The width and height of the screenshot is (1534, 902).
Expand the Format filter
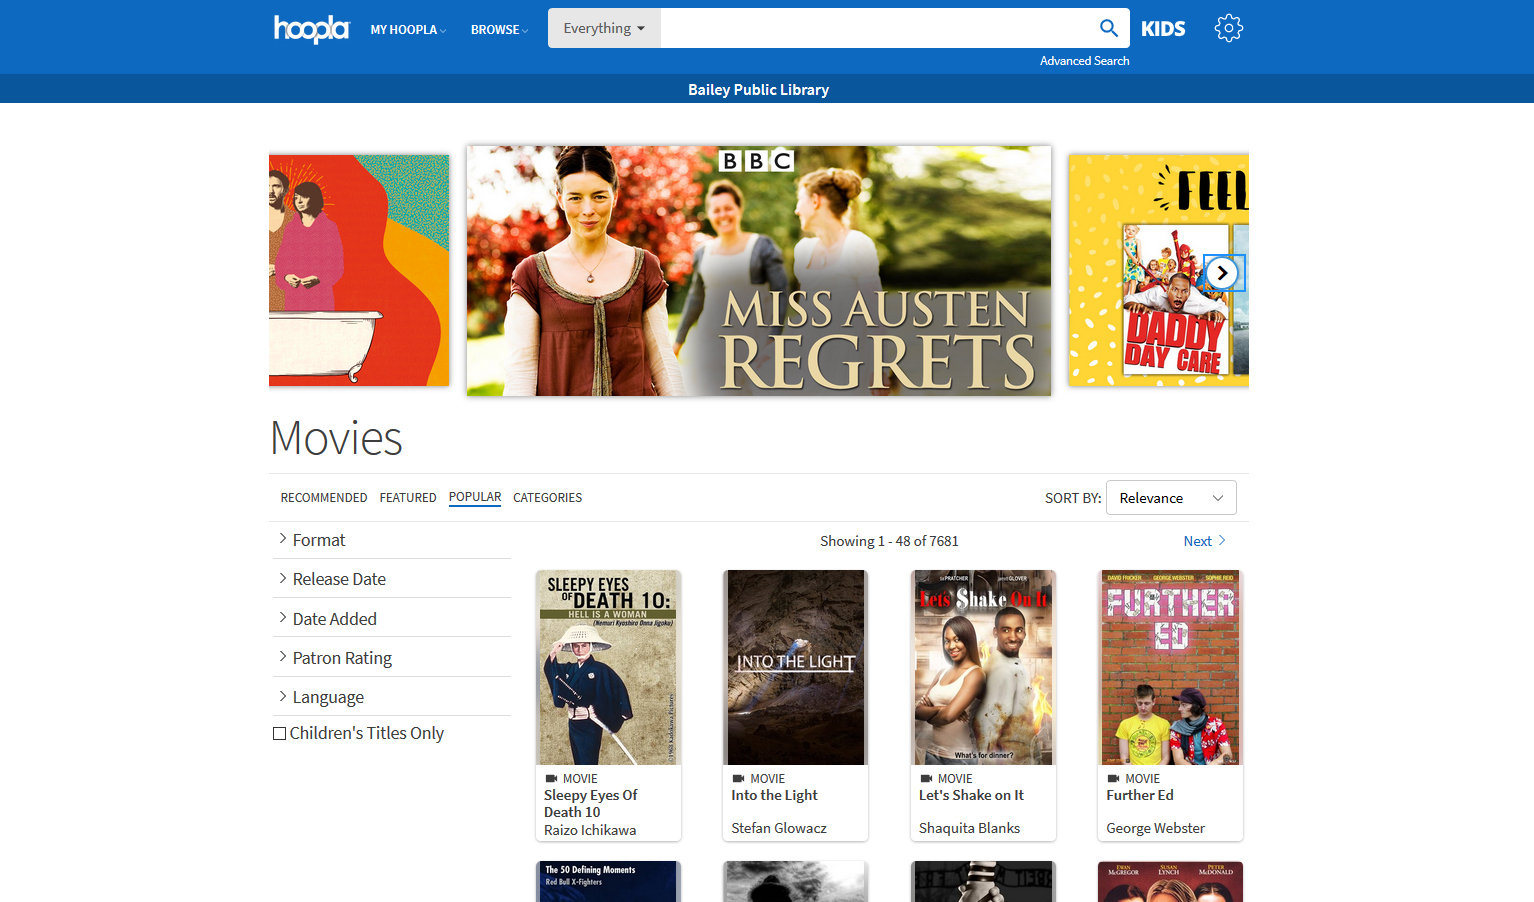(318, 540)
